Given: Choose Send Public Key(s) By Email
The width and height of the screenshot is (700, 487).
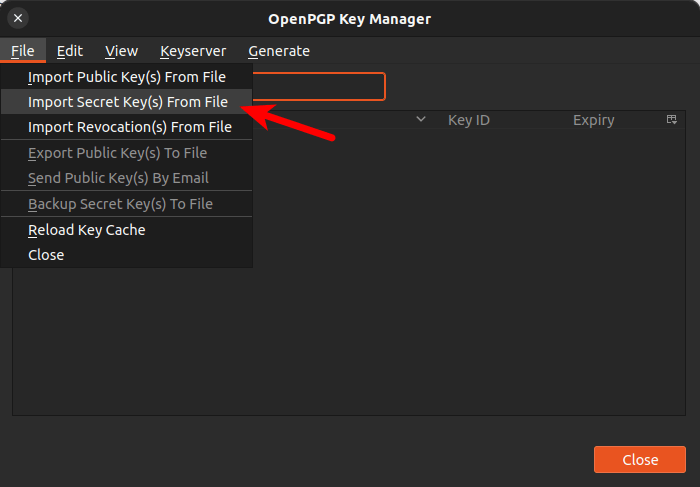Looking at the screenshot, I should click(118, 178).
